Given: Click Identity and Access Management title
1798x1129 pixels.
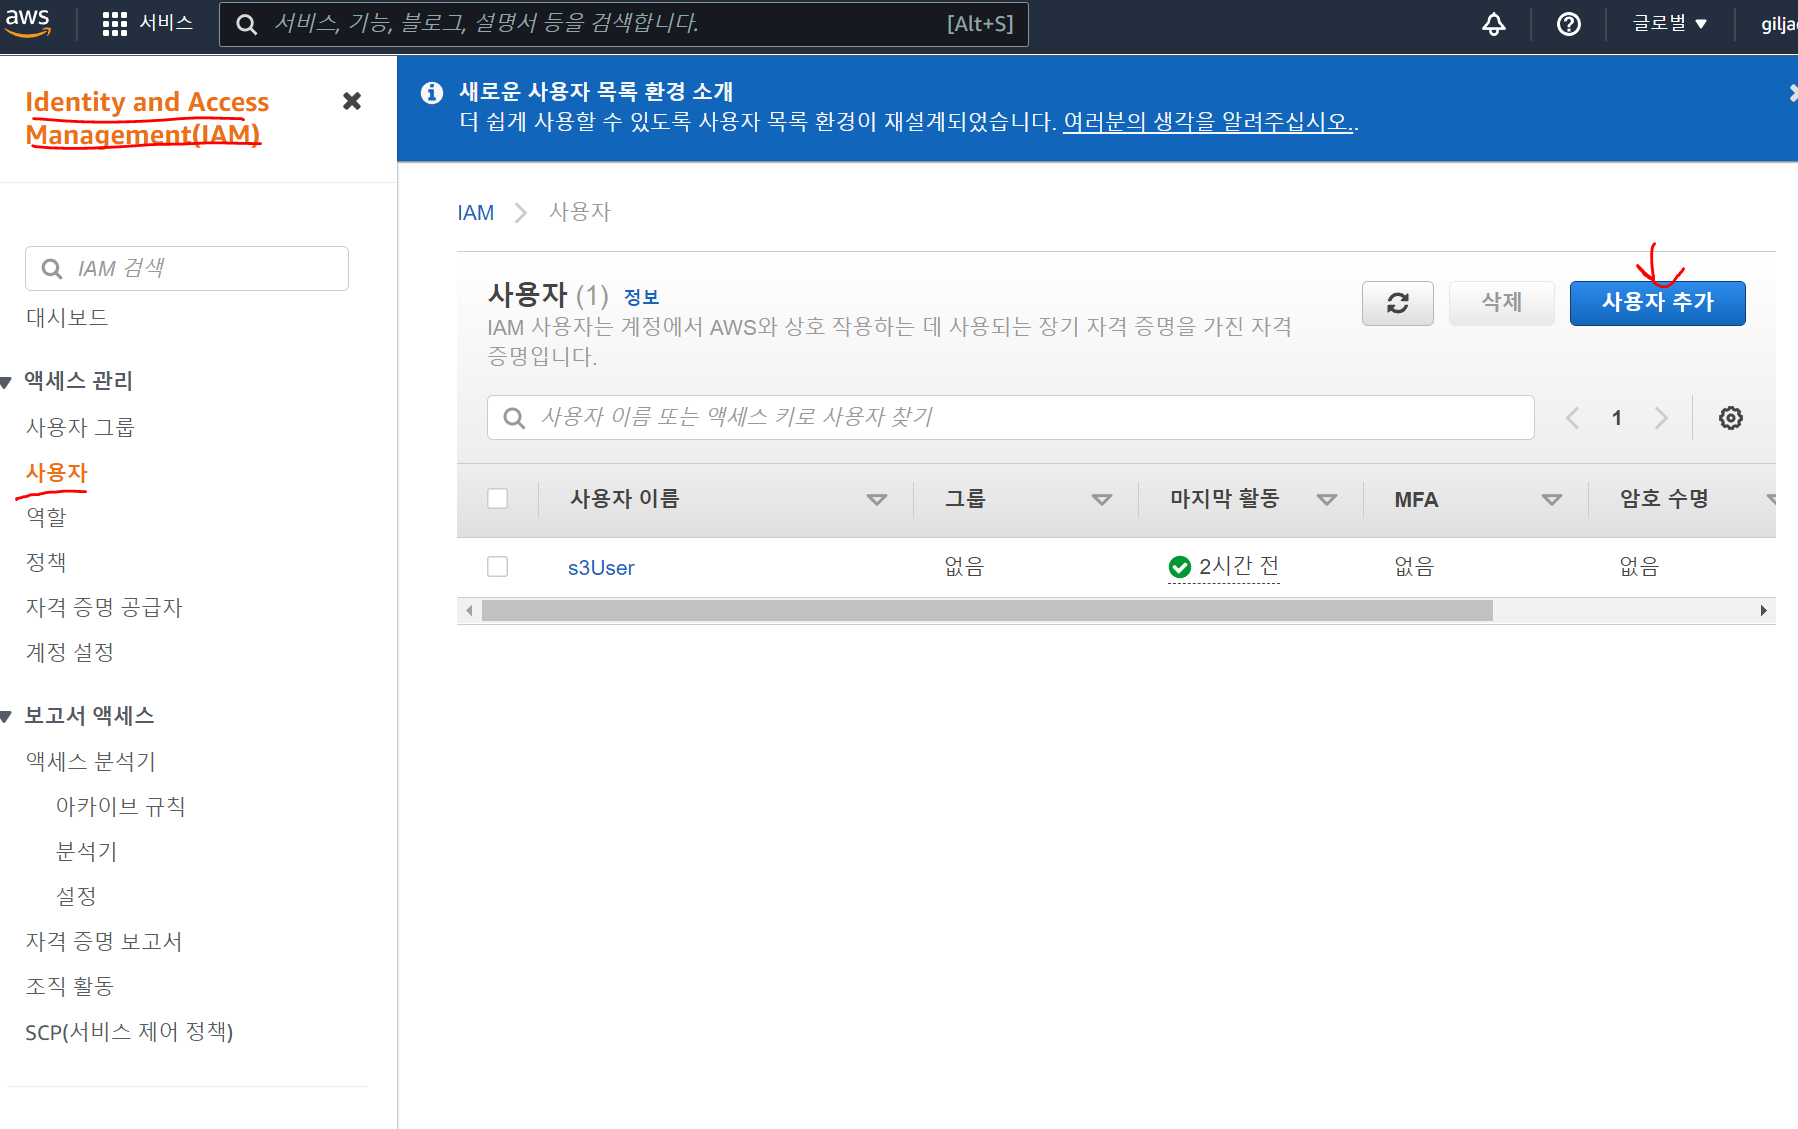Looking at the screenshot, I should (147, 118).
